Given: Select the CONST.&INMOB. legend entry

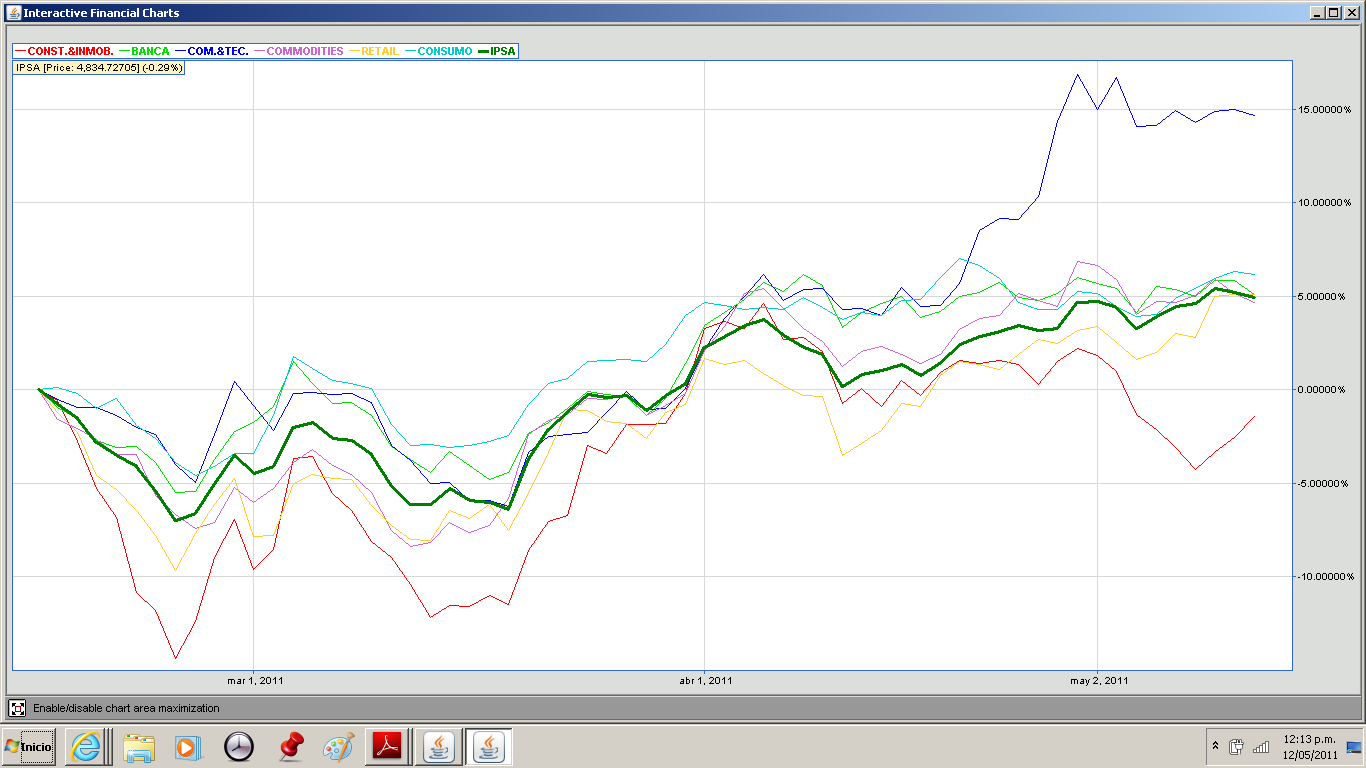Looking at the screenshot, I should [64, 51].
